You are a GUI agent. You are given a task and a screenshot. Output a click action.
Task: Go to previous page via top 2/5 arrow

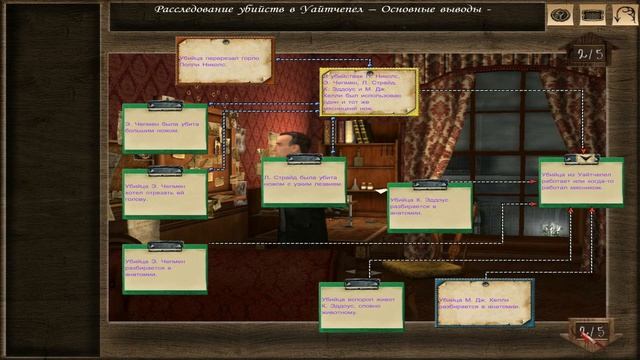tap(589, 52)
